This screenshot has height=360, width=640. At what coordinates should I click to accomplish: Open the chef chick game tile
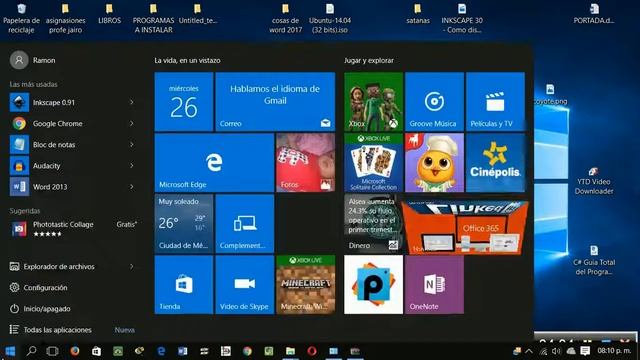434,162
